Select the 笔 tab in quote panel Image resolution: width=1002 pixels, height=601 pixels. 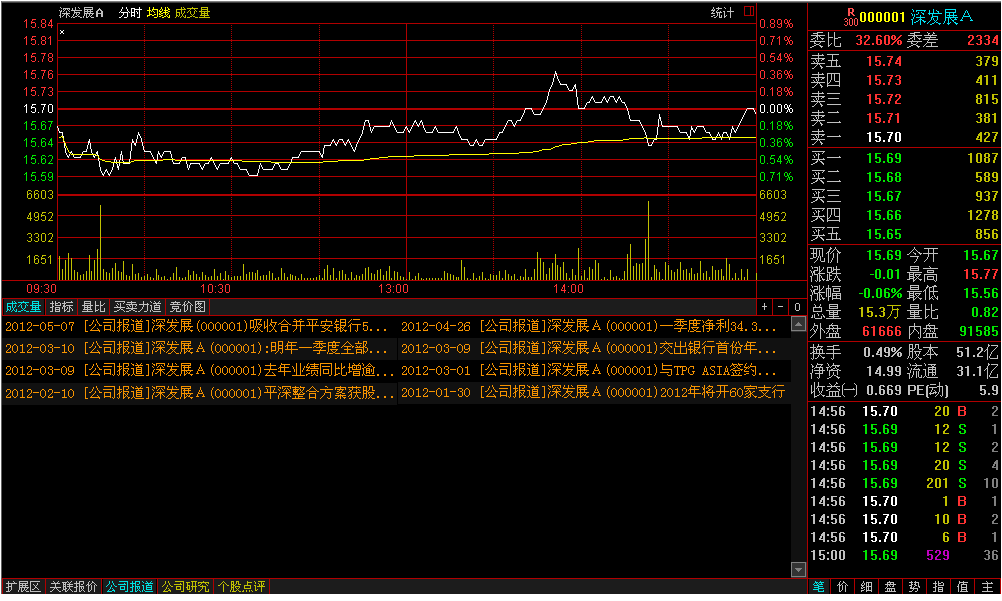tap(819, 586)
